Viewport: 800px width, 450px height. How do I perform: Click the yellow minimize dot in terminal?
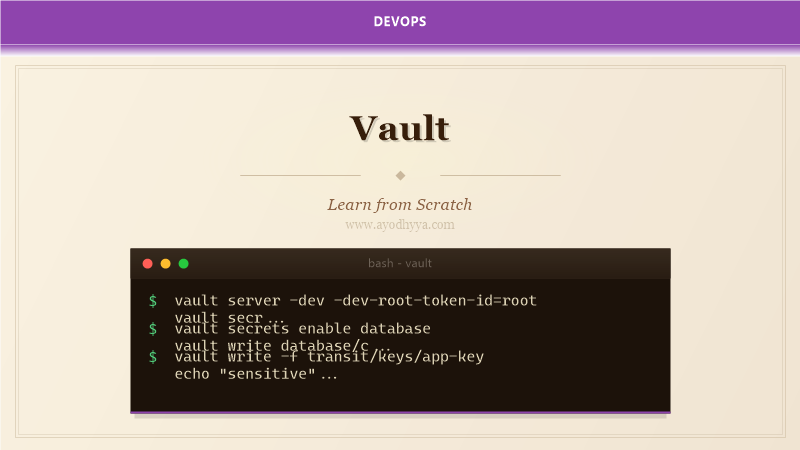[x=165, y=263]
